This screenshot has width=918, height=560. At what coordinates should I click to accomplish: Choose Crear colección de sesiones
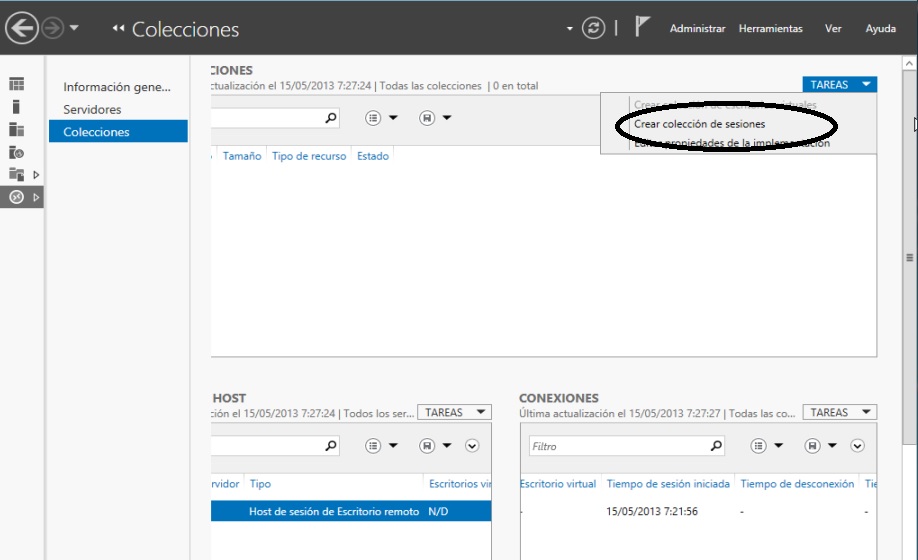(x=699, y=124)
